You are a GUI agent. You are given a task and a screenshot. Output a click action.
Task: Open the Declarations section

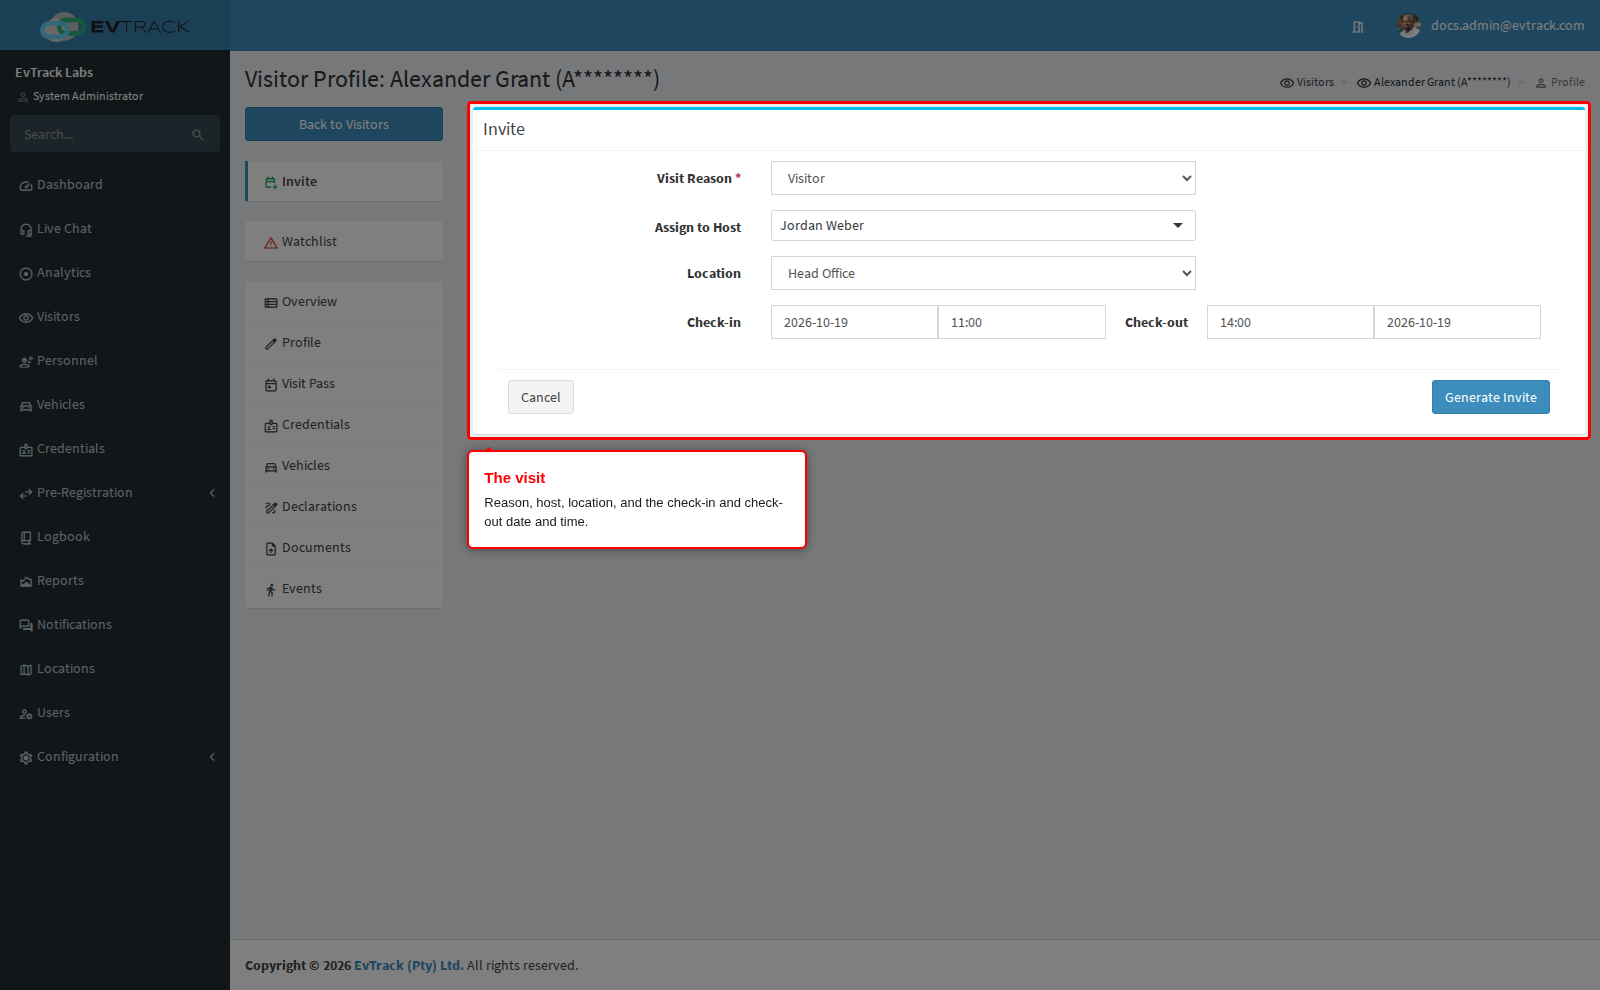pos(344,507)
